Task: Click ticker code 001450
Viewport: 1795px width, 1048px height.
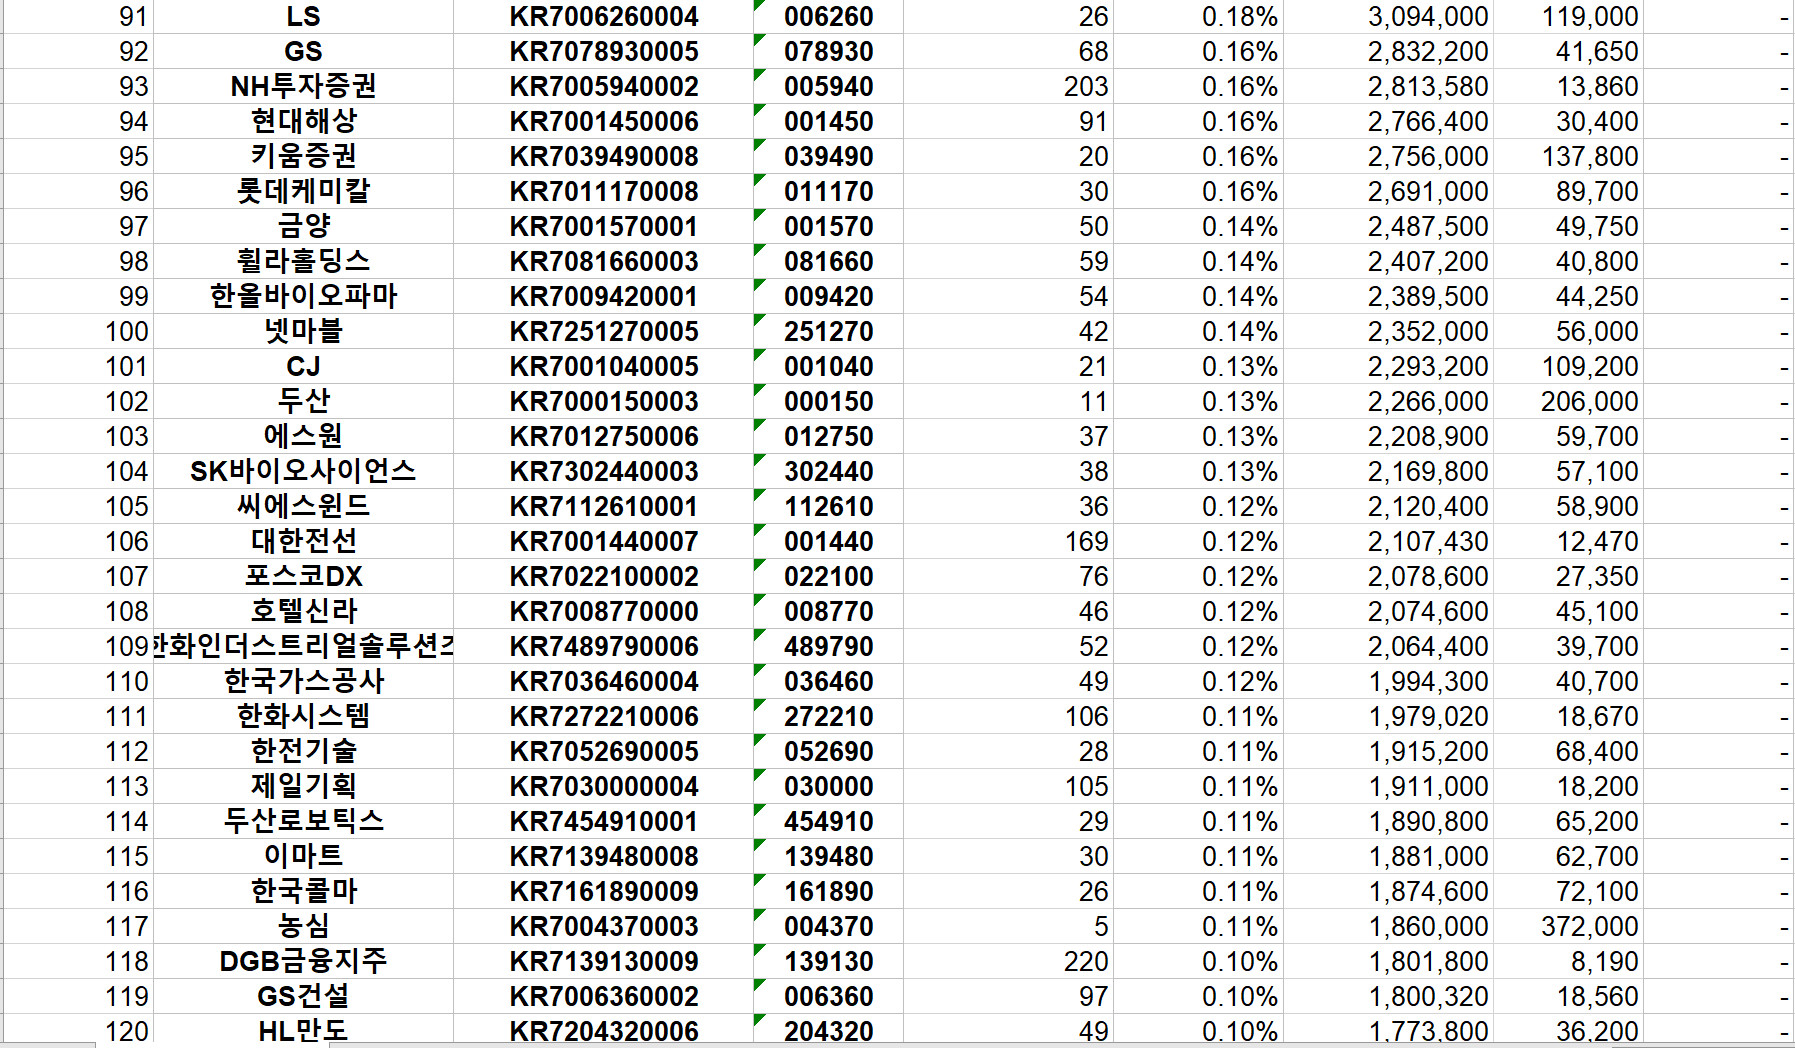Action: coord(828,122)
